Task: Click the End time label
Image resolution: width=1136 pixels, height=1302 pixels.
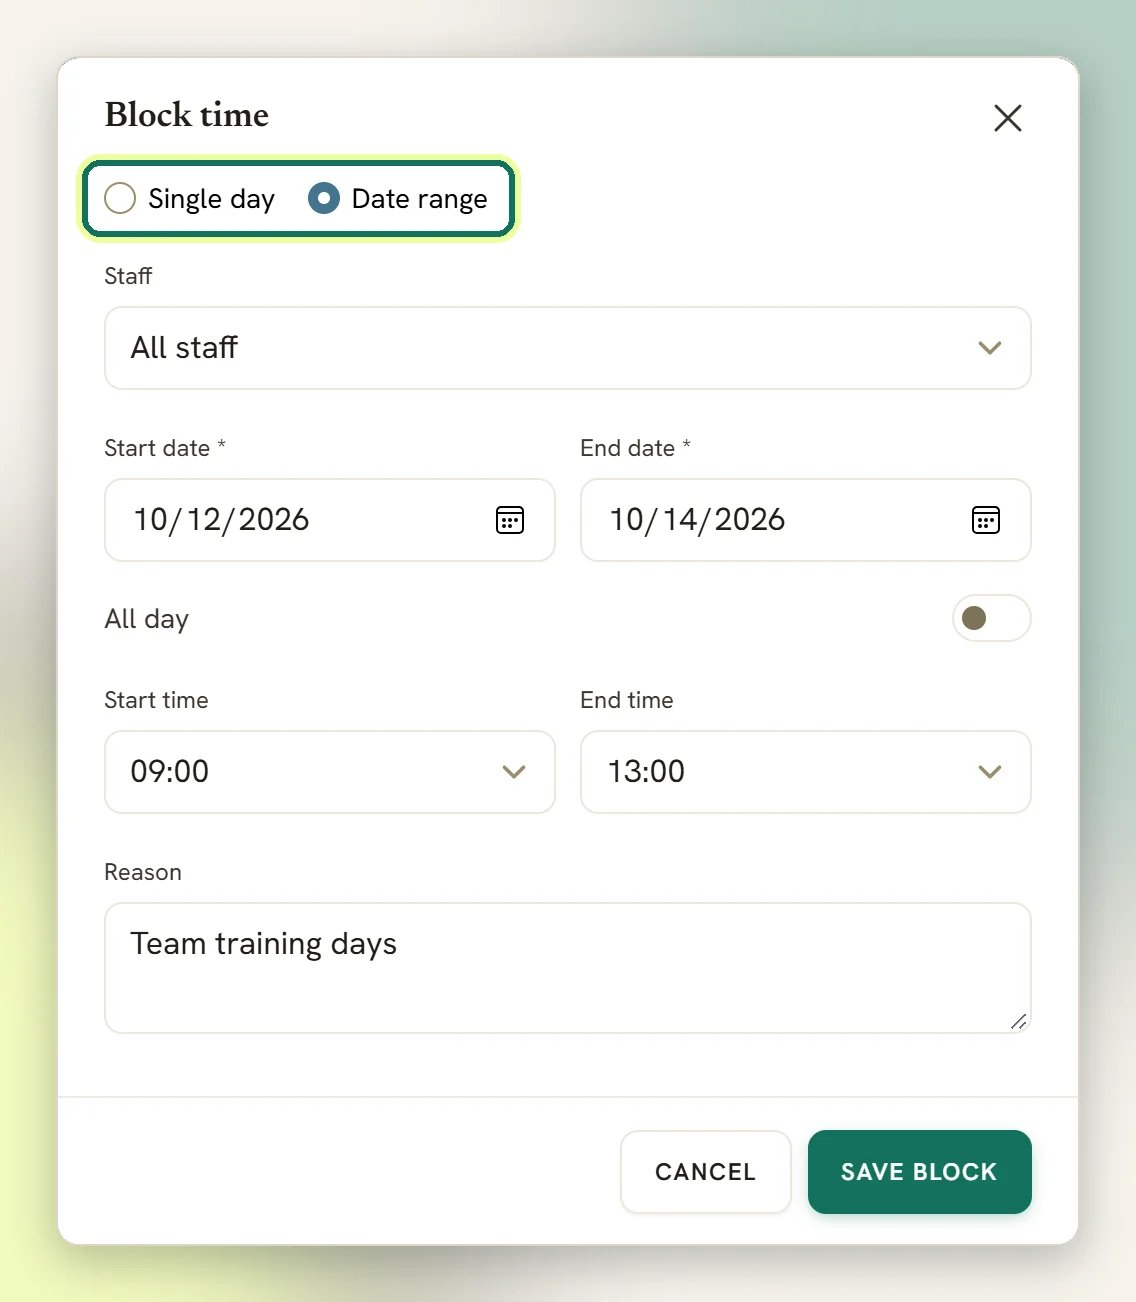Action: tap(627, 700)
